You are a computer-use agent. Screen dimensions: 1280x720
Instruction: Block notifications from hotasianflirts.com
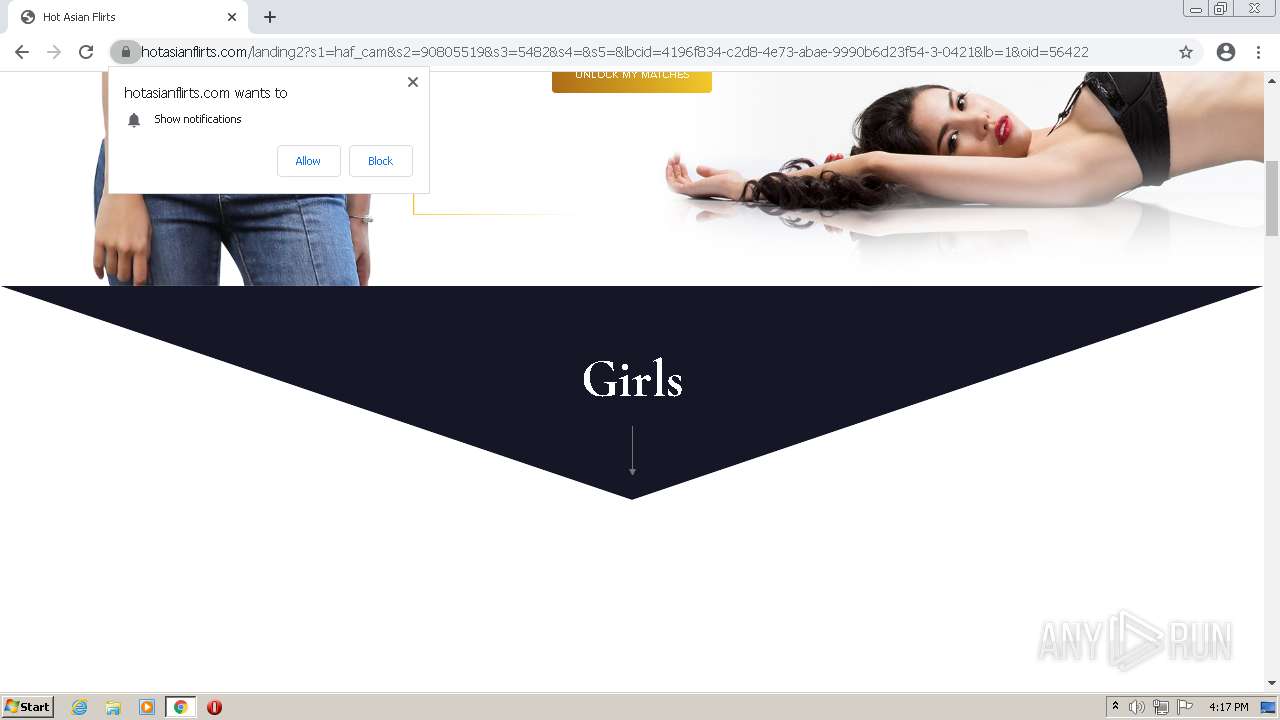coord(380,161)
